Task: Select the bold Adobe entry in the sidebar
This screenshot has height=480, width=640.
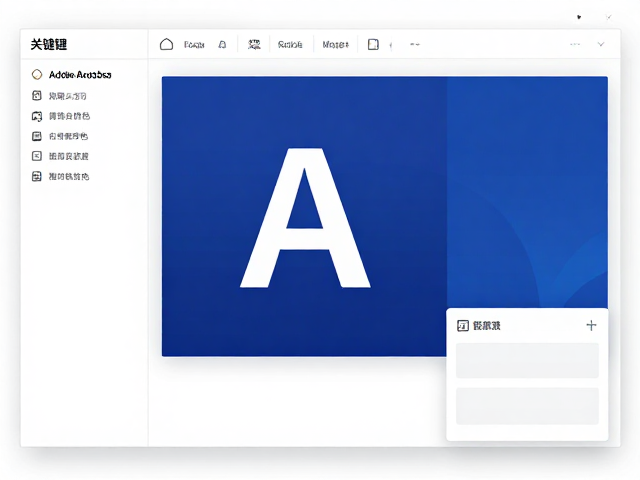Action: pyautogui.click(x=80, y=75)
